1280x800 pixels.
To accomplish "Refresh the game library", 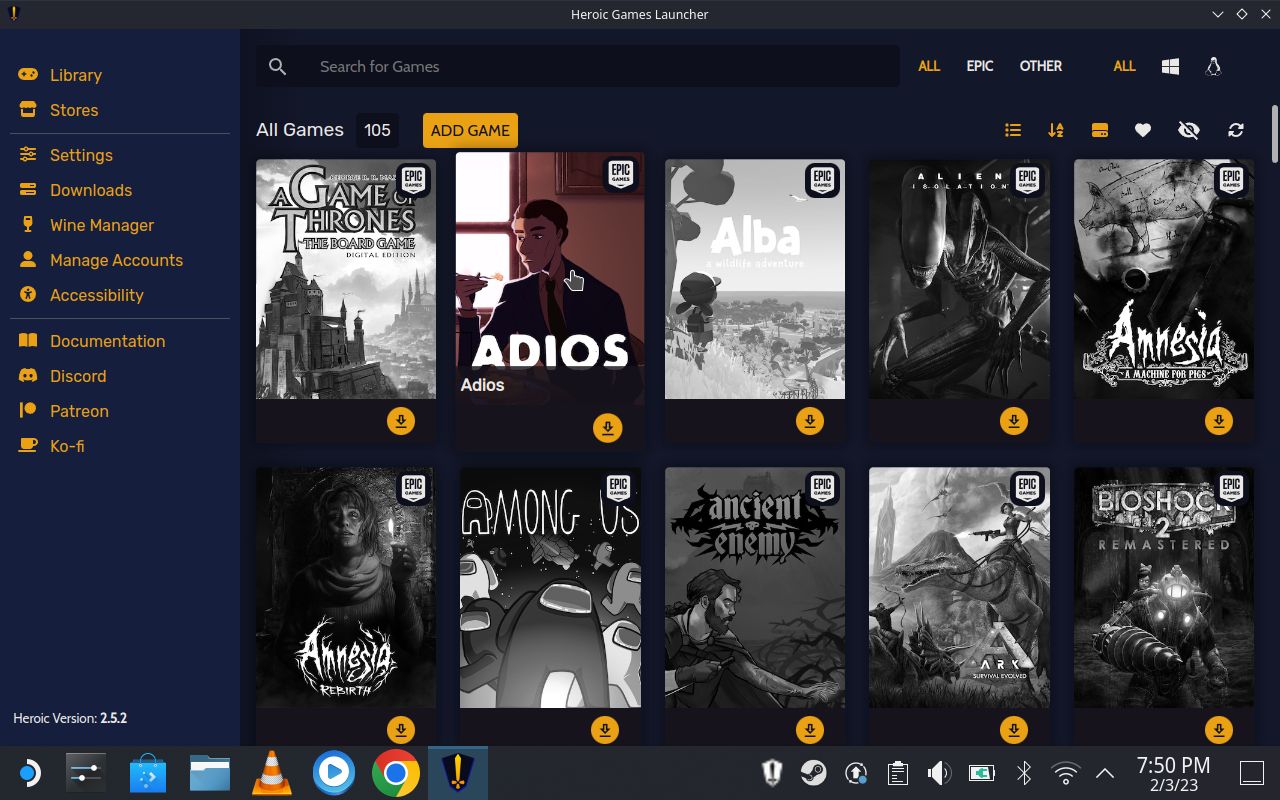I will [x=1236, y=130].
